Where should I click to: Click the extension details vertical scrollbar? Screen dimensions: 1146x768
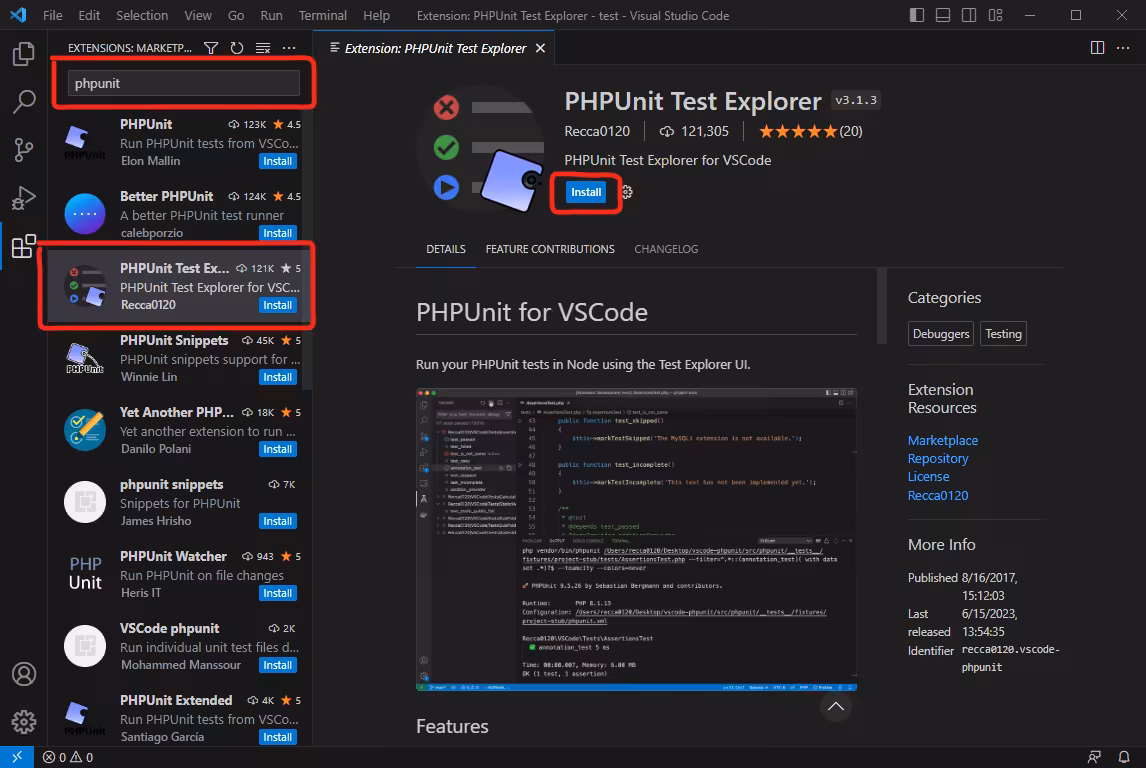click(x=881, y=307)
